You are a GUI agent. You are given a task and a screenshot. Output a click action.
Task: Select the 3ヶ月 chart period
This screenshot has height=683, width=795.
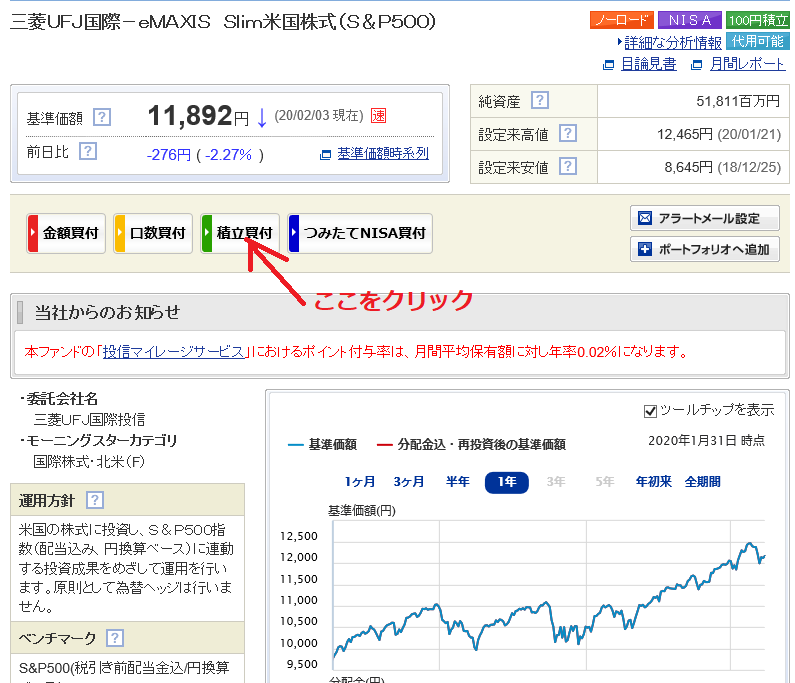409,482
